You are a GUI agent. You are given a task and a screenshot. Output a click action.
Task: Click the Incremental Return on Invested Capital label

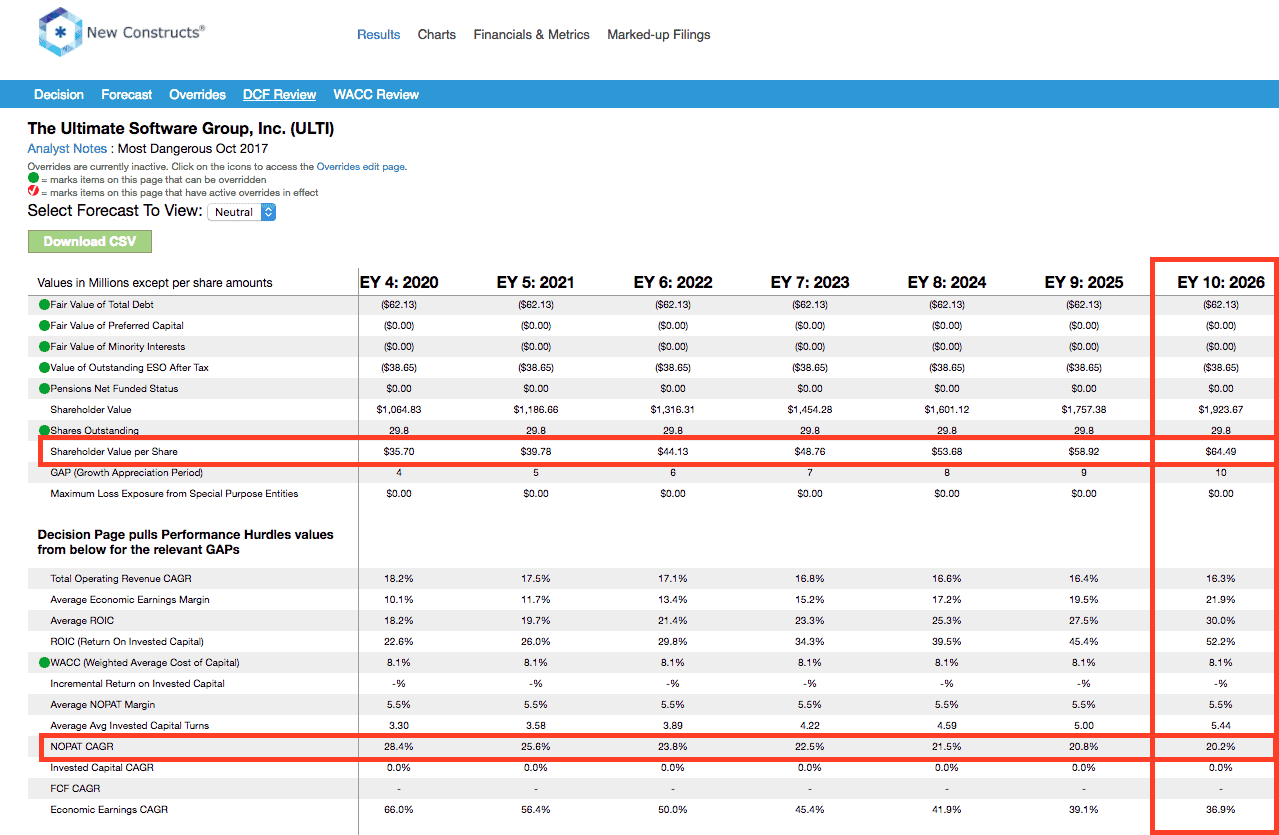coord(138,683)
